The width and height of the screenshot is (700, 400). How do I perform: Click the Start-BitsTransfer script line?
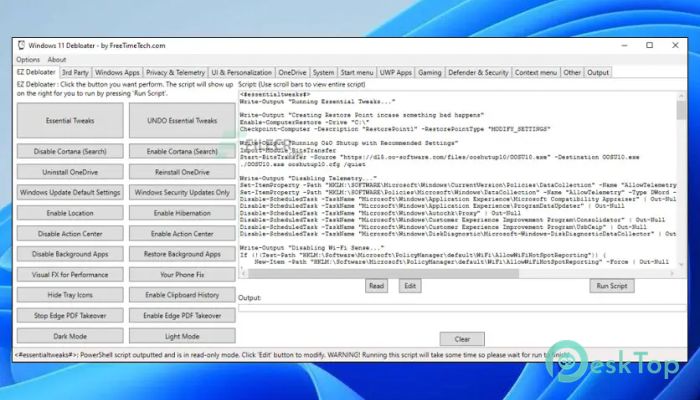click(x=439, y=157)
